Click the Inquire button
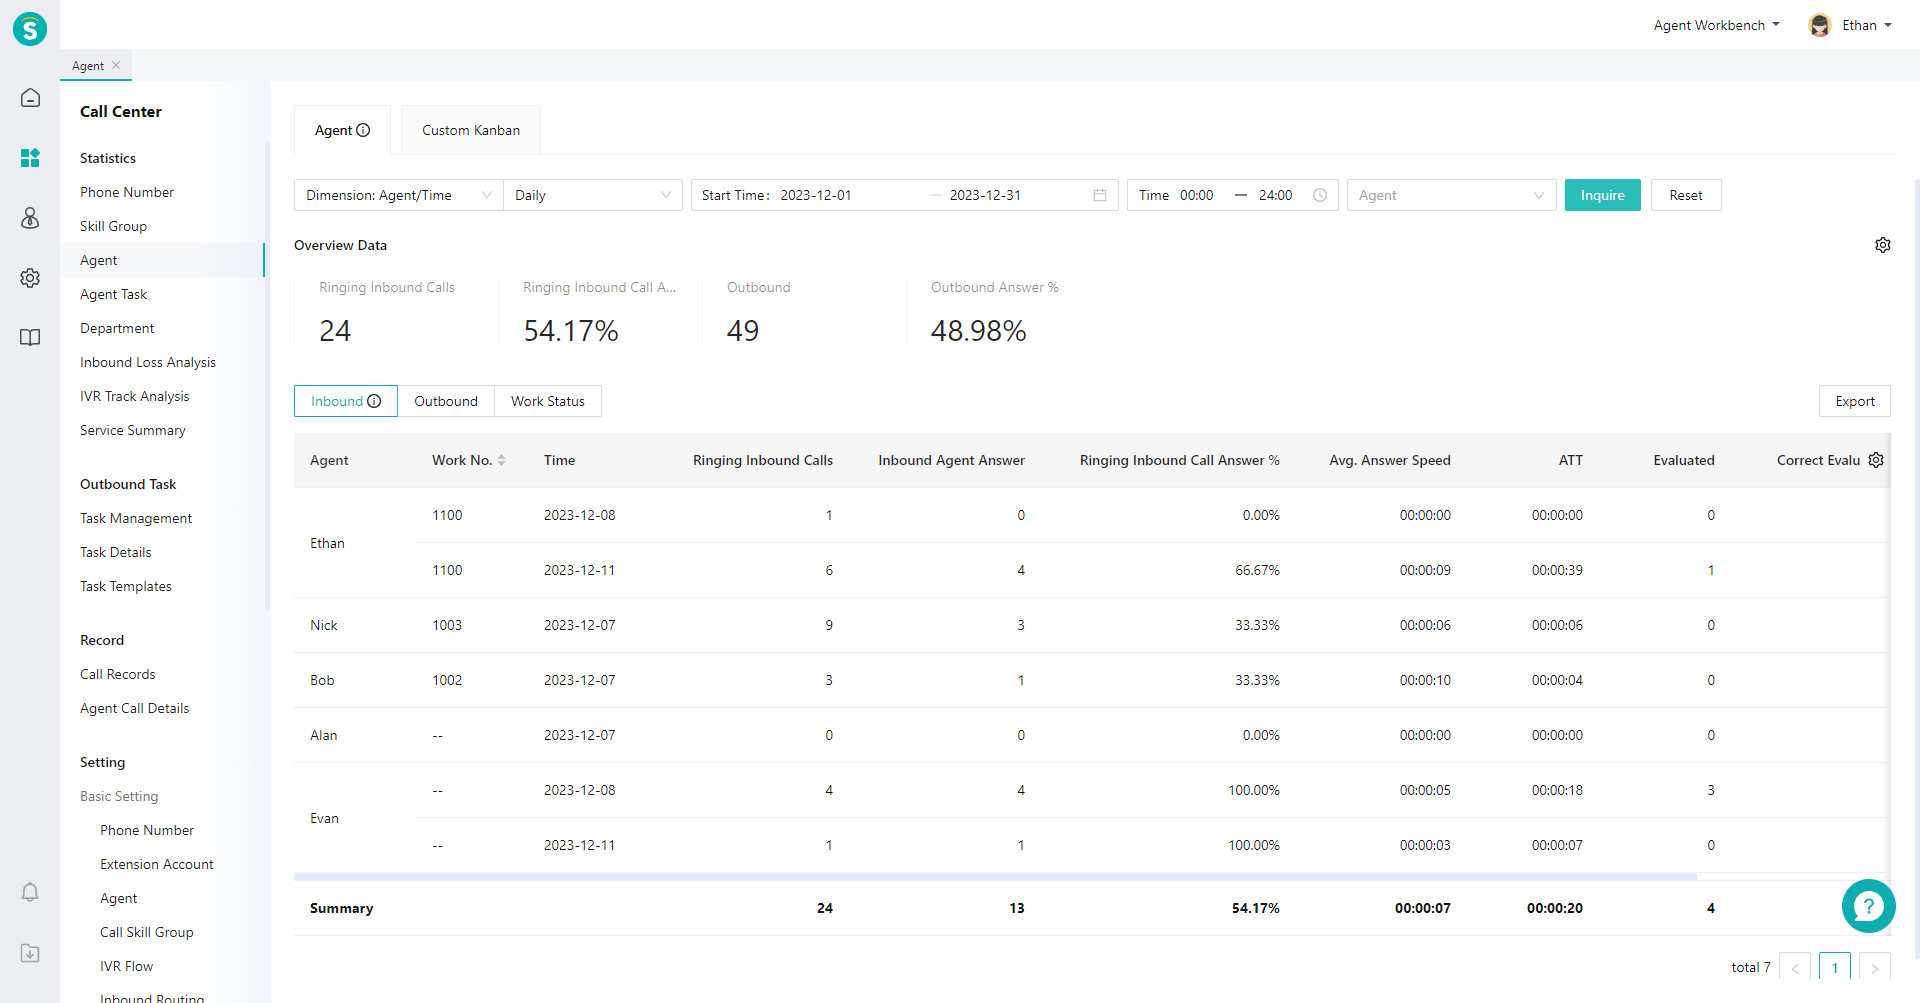 1602,195
